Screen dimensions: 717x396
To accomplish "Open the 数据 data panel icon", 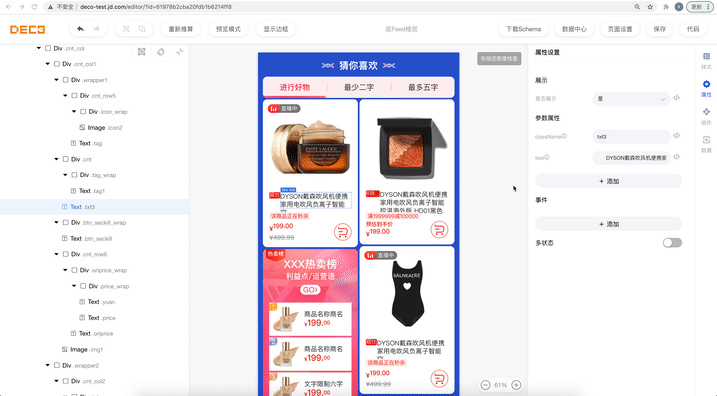I will pos(706,139).
